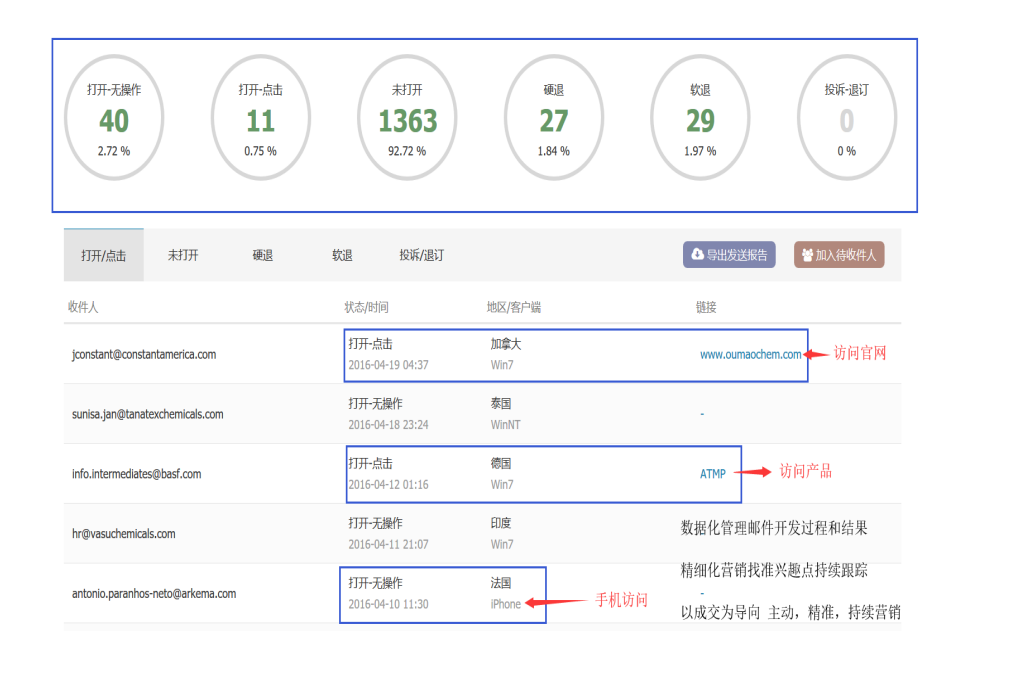Switch to the 未打开 tab
Screen dimensions: 1014x696
pyautogui.click(x=184, y=255)
